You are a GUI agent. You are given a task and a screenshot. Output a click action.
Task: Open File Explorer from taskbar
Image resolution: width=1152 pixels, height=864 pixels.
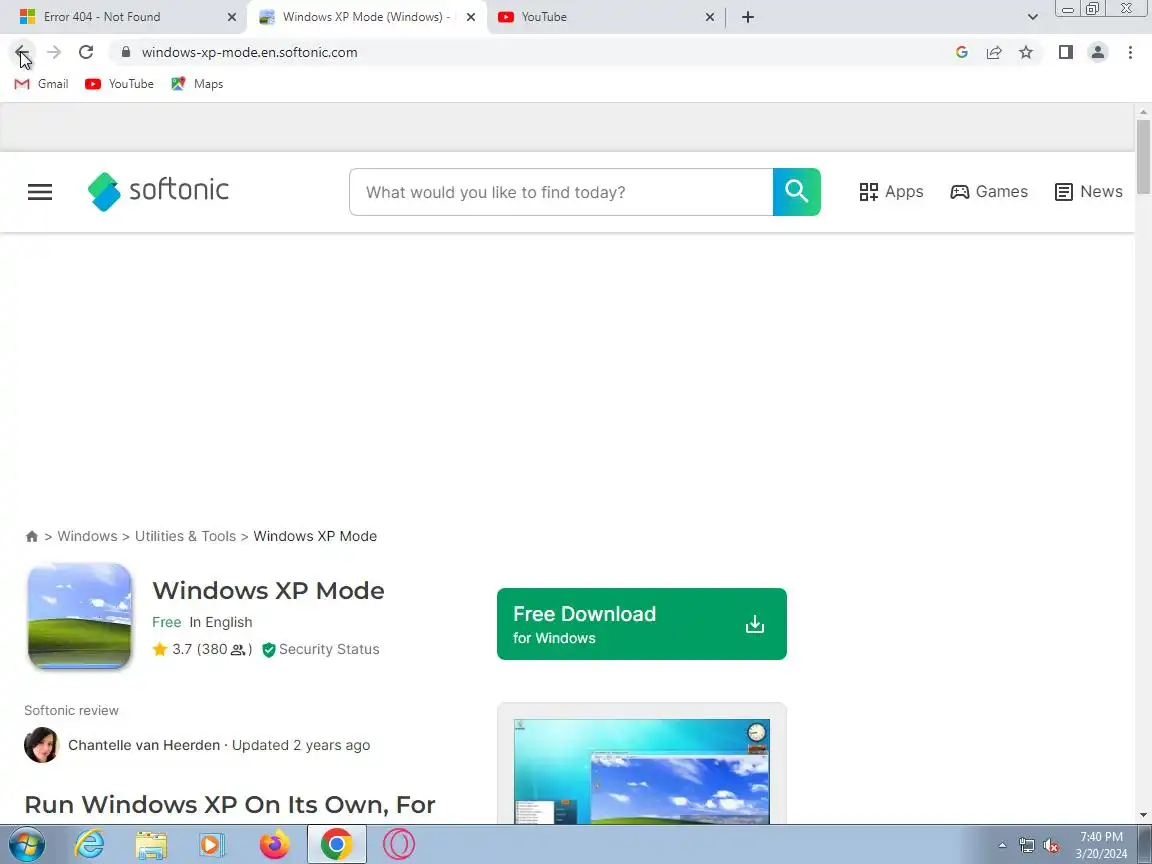[x=151, y=845]
